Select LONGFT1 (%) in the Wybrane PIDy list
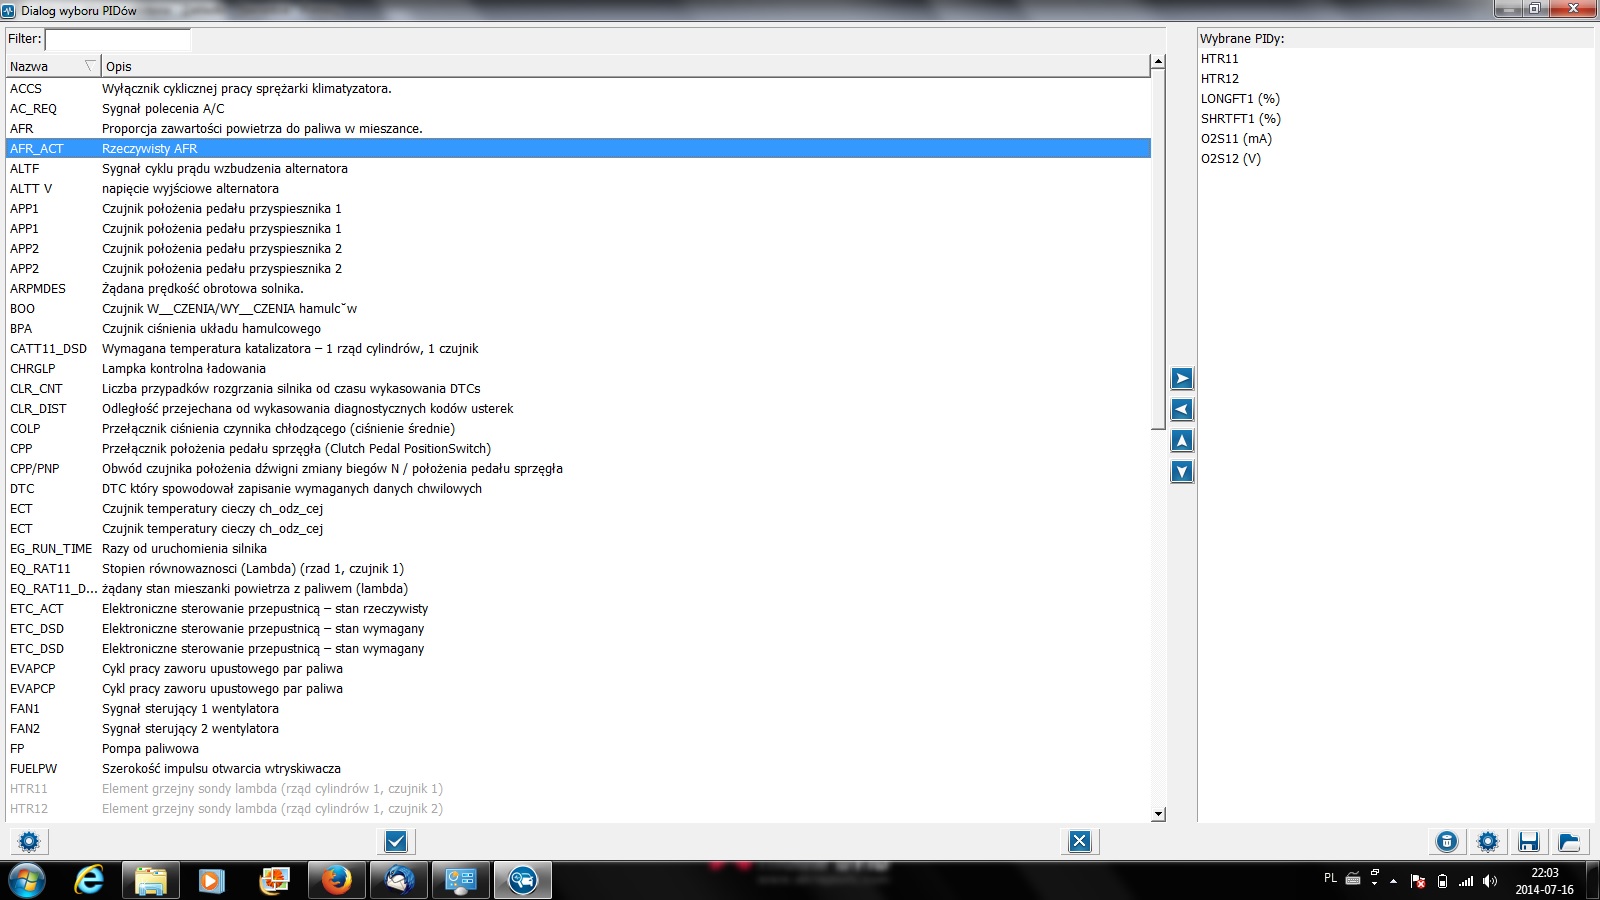The height and width of the screenshot is (900, 1600). coord(1240,99)
